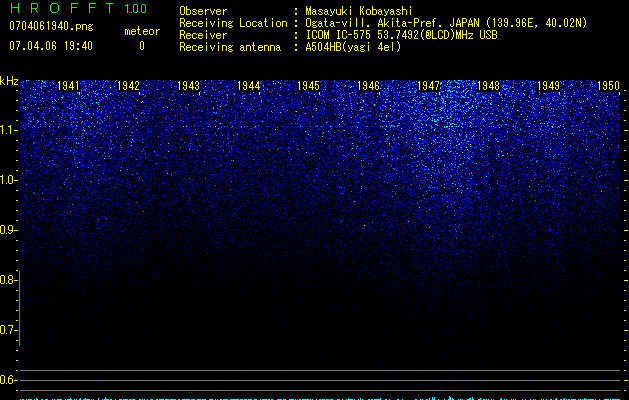Click the meteor label
Screen dimensions: 629x400
pyautogui.click(x=142, y=31)
